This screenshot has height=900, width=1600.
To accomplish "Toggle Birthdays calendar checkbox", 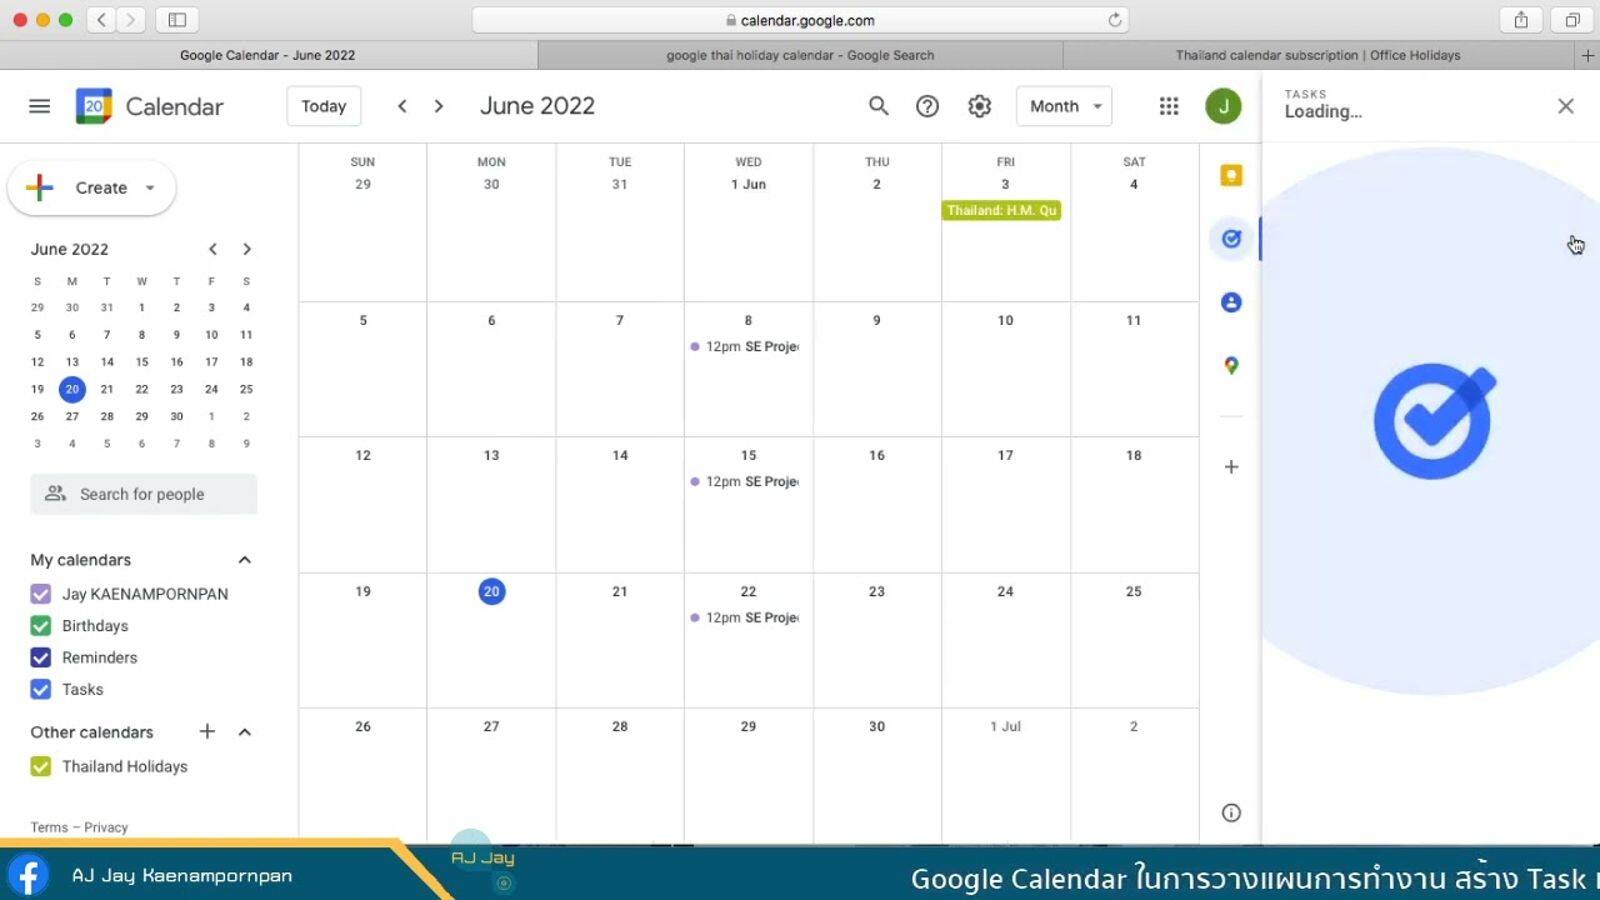I will click(x=40, y=626).
